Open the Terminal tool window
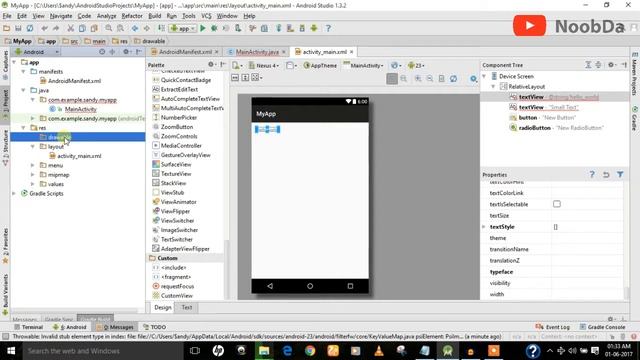 (x=28, y=327)
